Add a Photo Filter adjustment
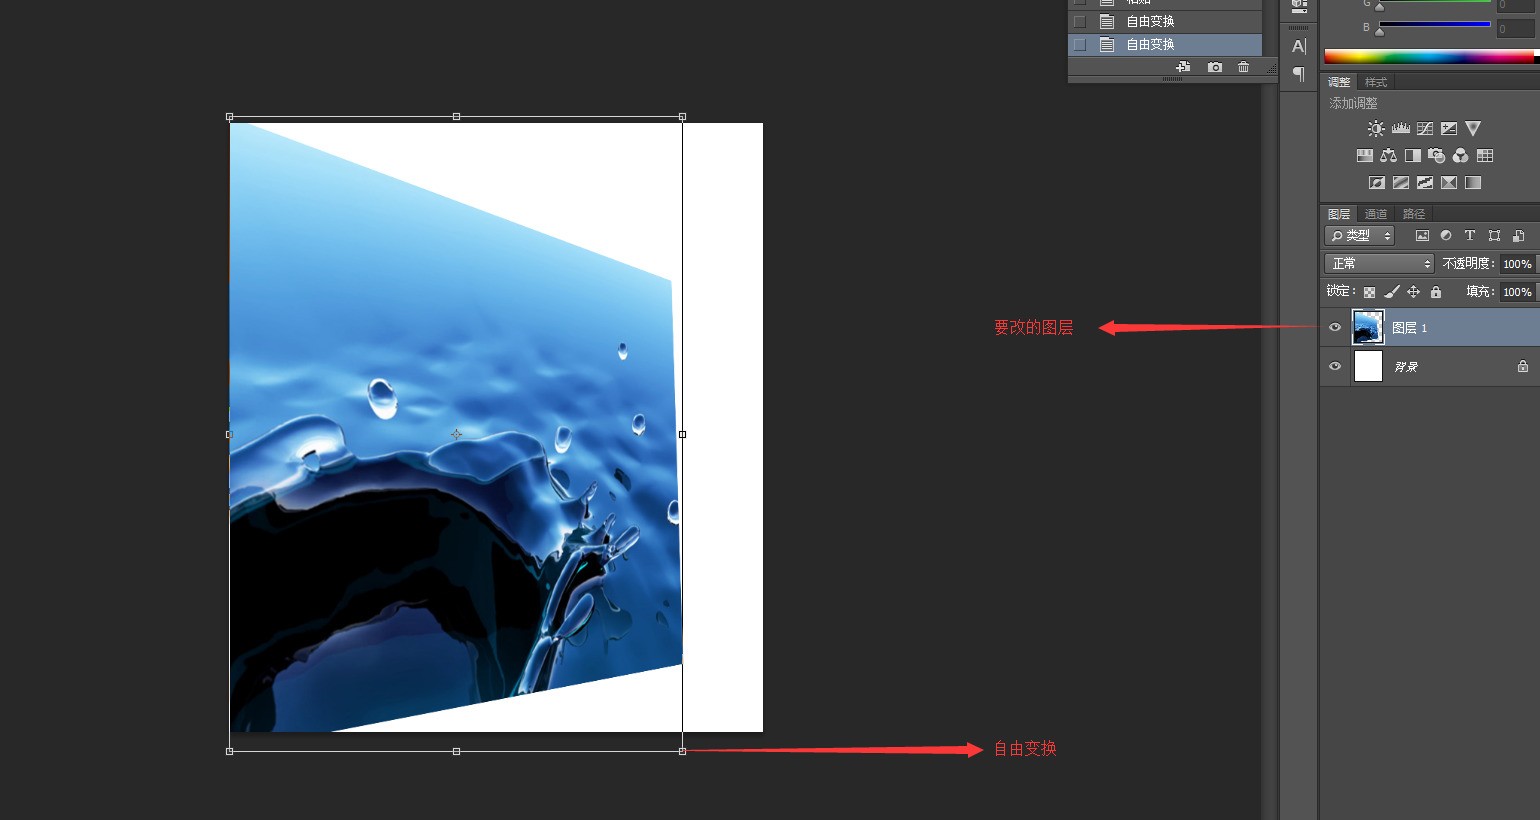The height and width of the screenshot is (820, 1540). pyautogui.click(x=1437, y=156)
